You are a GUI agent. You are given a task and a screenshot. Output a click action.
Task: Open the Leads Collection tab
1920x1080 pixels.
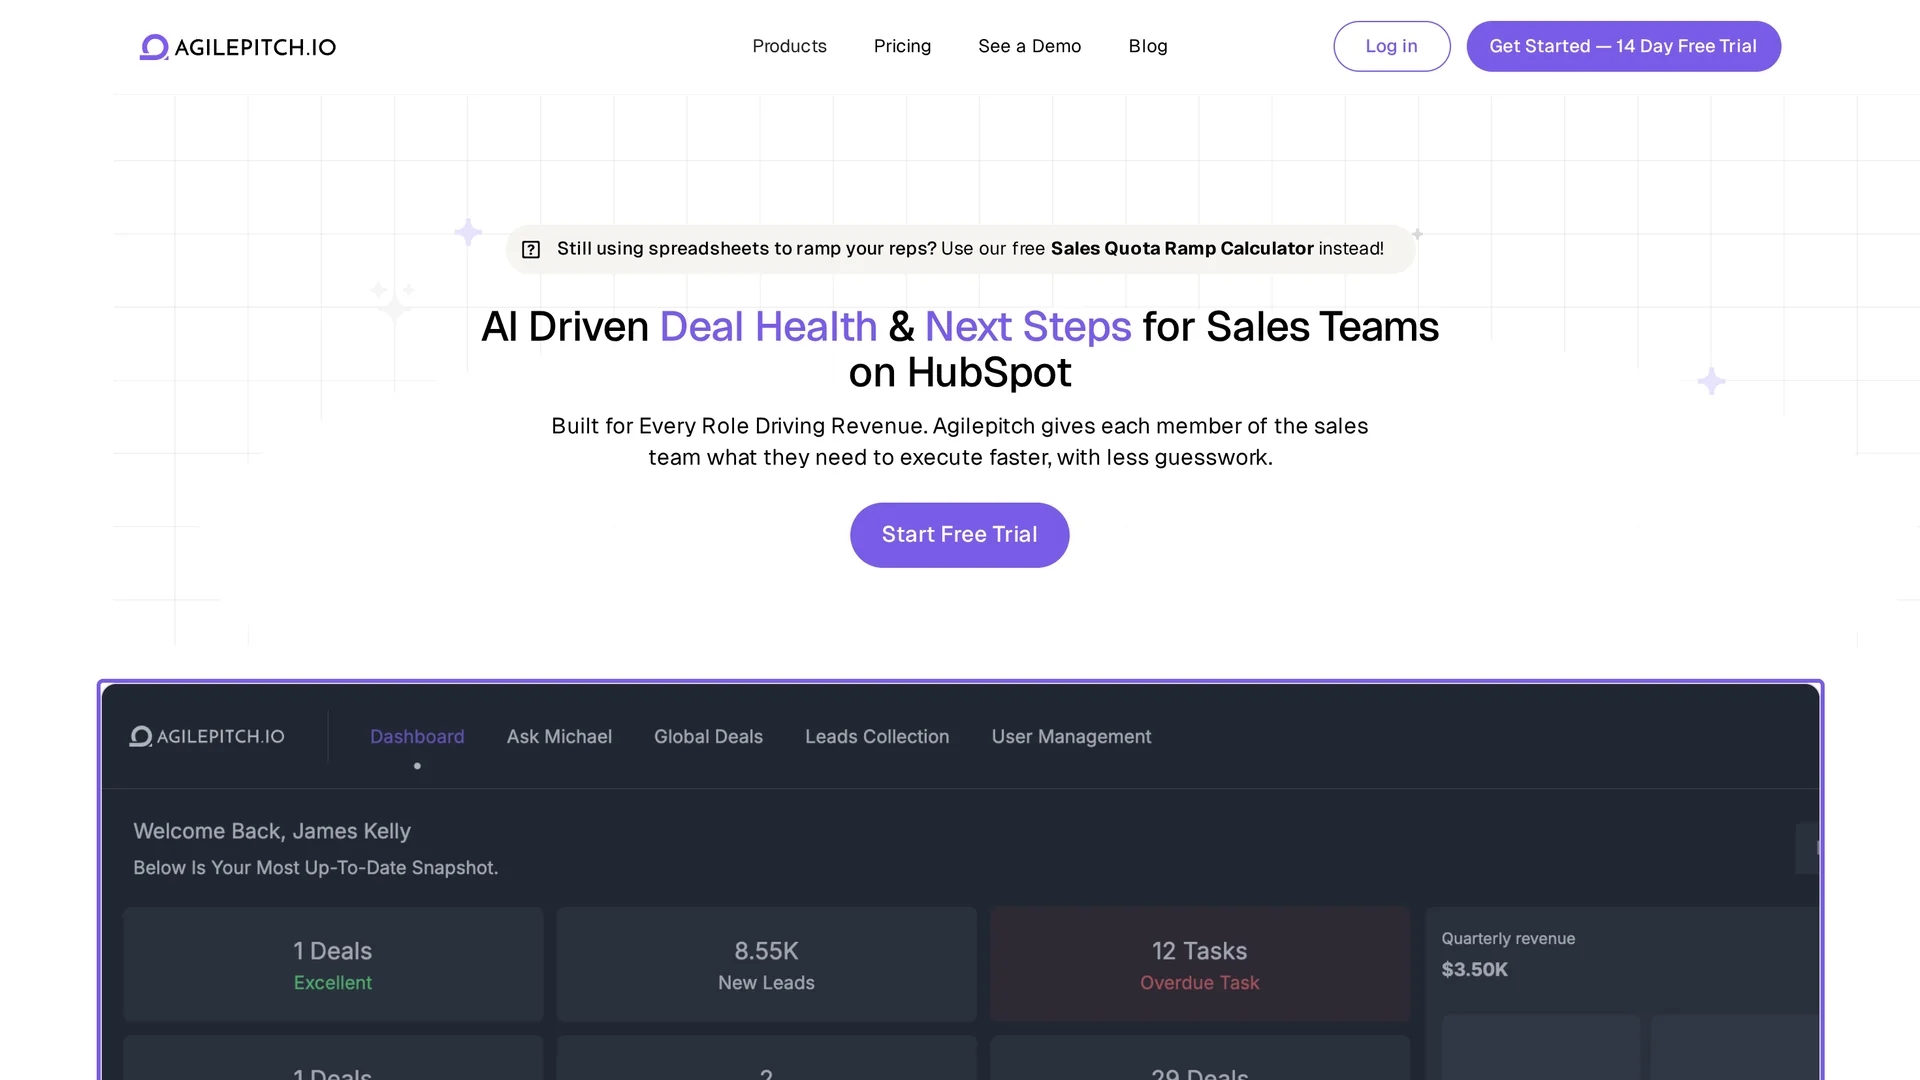tap(877, 737)
